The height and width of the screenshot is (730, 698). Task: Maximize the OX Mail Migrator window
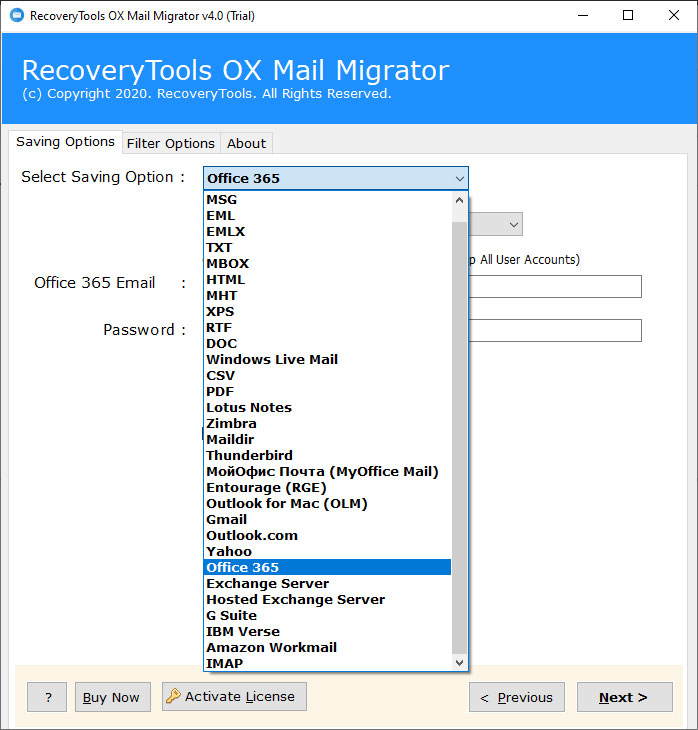click(x=628, y=15)
